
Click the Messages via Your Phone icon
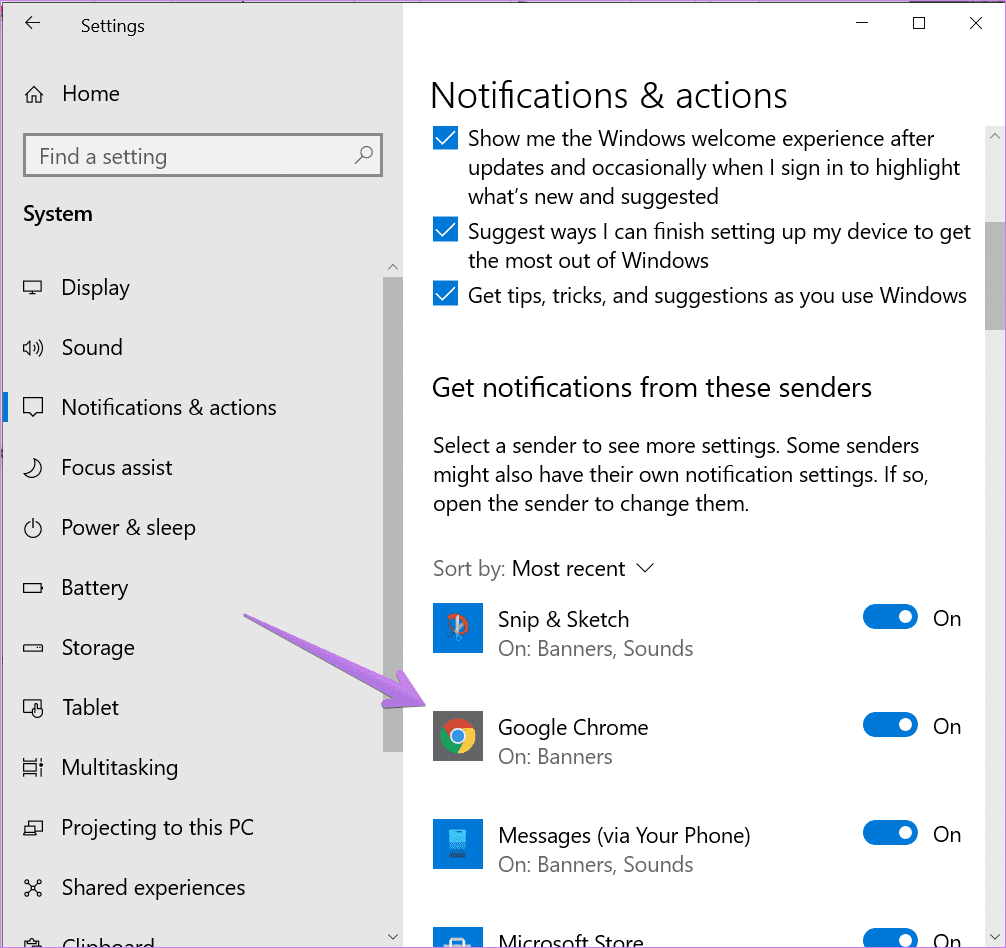(458, 844)
